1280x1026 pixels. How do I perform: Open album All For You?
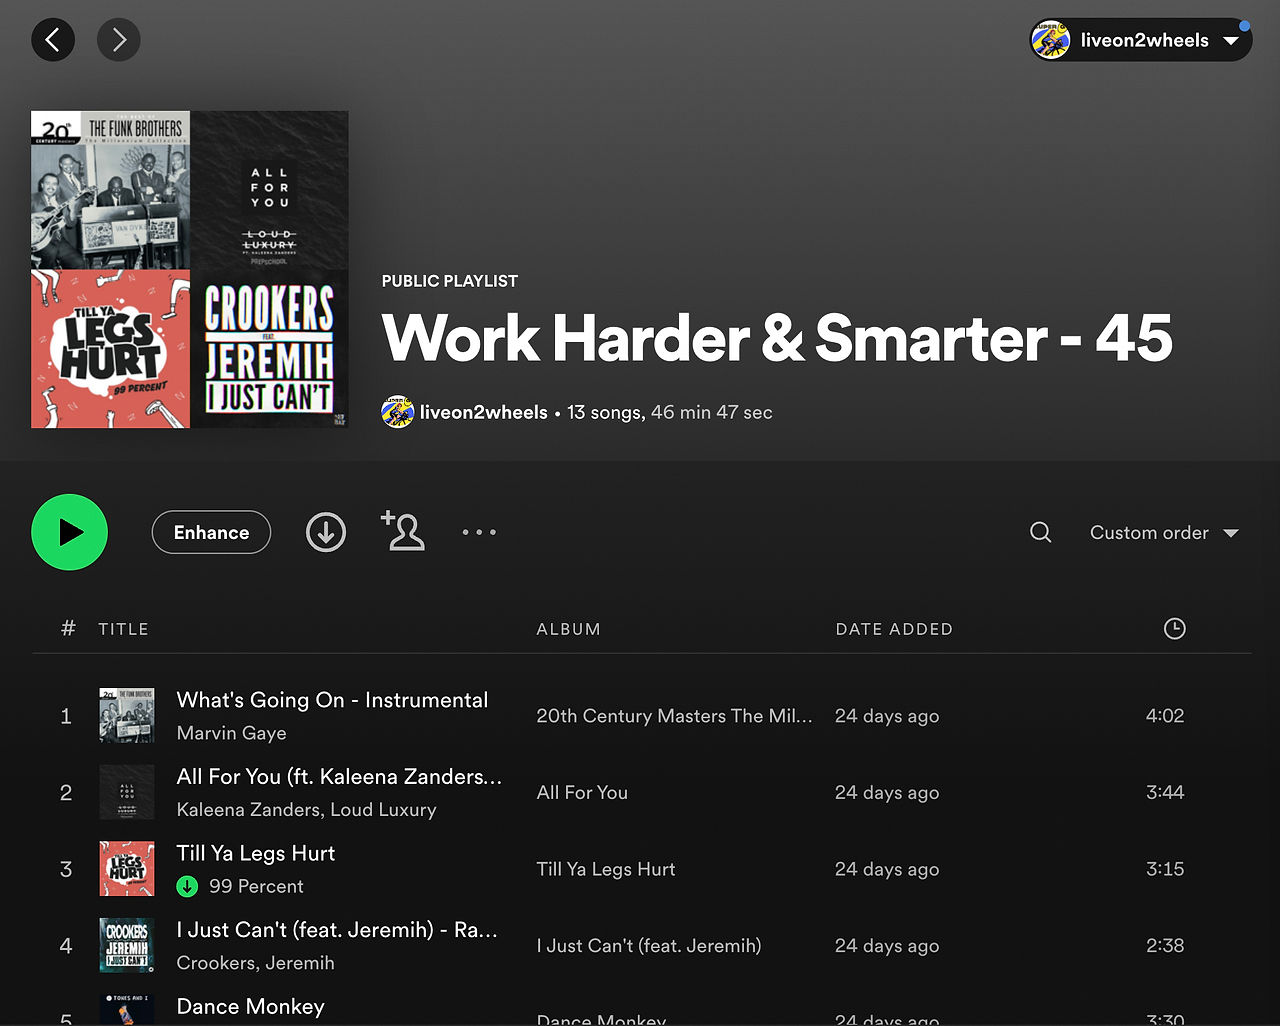pos(582,793)
